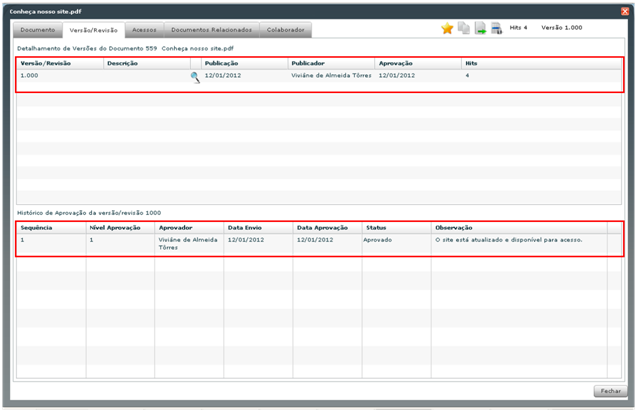Click the Sequência column header
Image resolution: width=637 pixels, height=412 pixels.
(x=51, y=228)
